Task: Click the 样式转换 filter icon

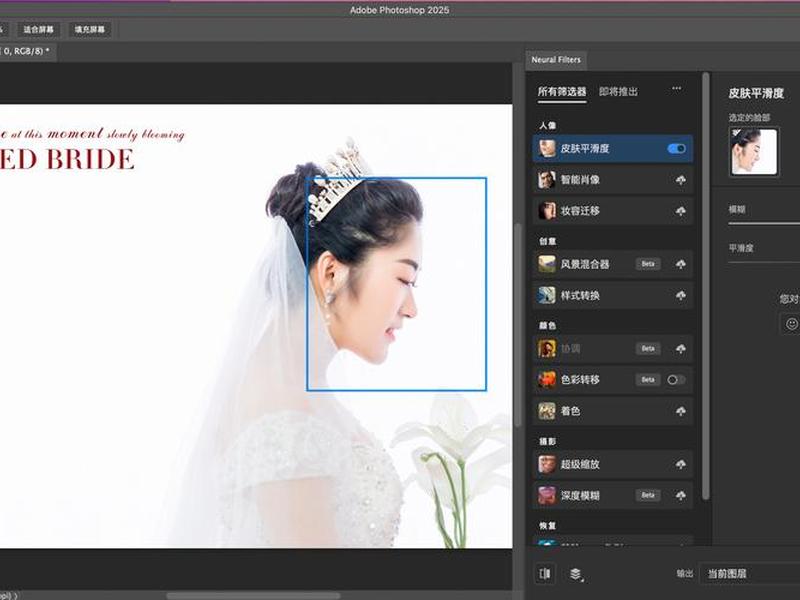Action: [x=547, y=295]
